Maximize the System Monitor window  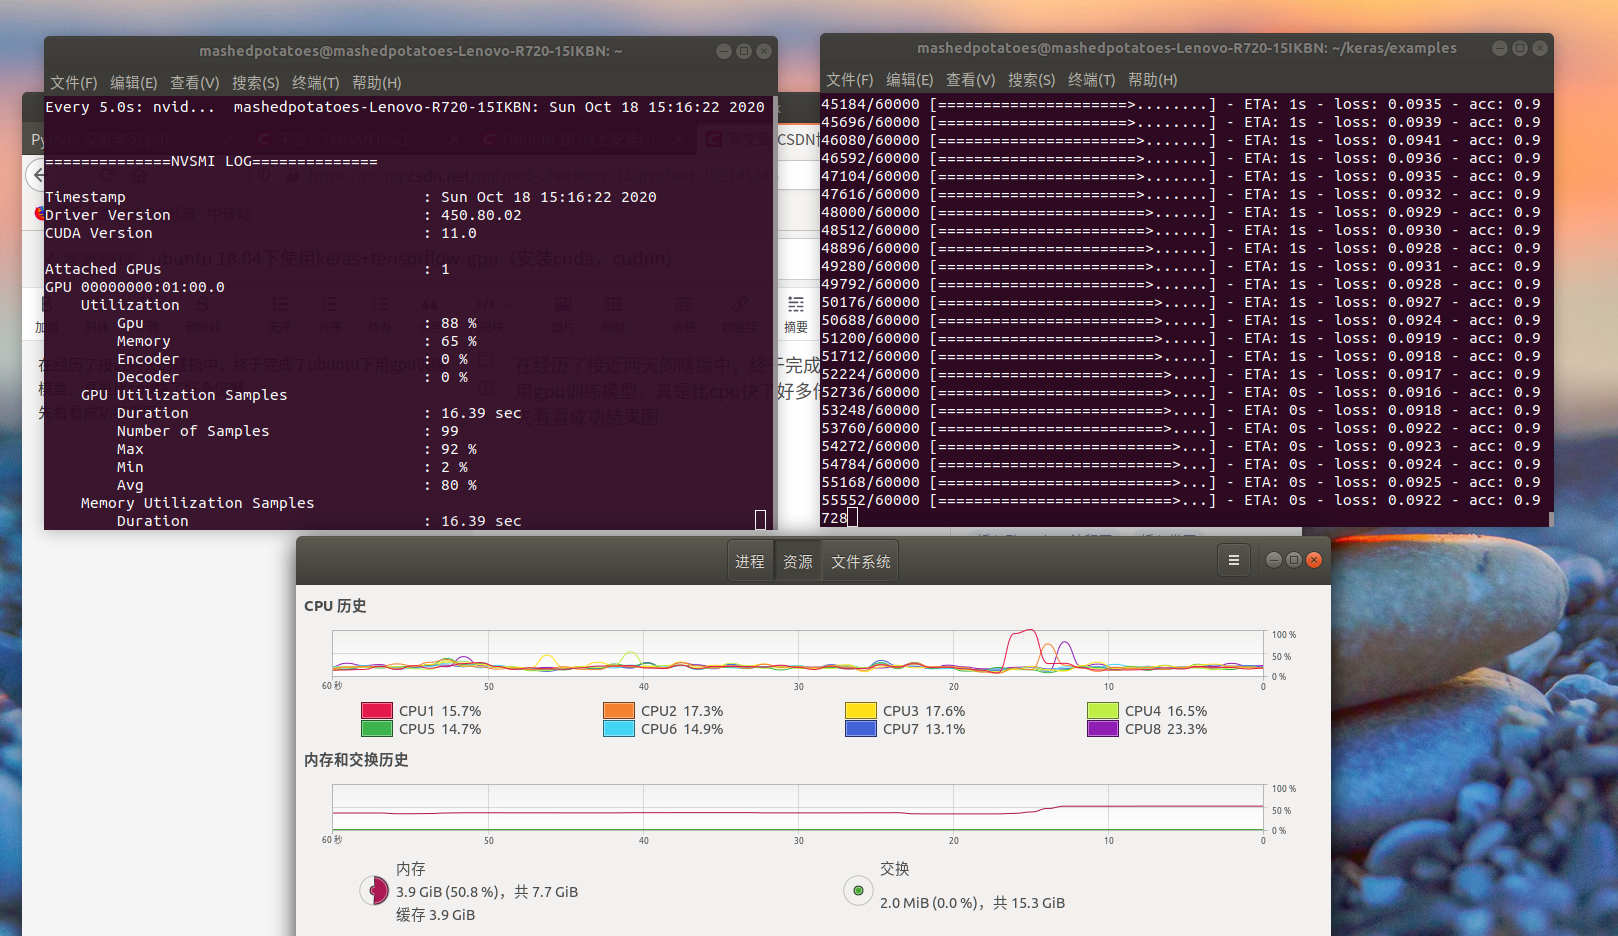click(x=1294, y=560)
